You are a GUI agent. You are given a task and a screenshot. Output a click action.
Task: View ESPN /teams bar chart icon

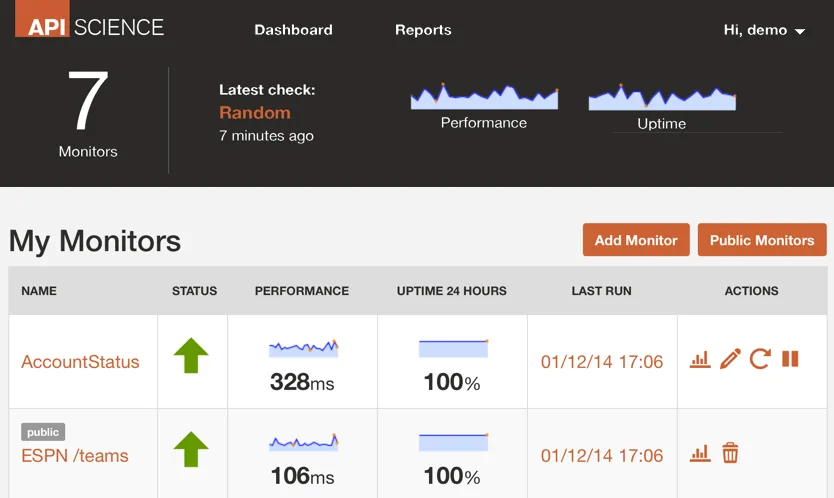coord(700,453)
